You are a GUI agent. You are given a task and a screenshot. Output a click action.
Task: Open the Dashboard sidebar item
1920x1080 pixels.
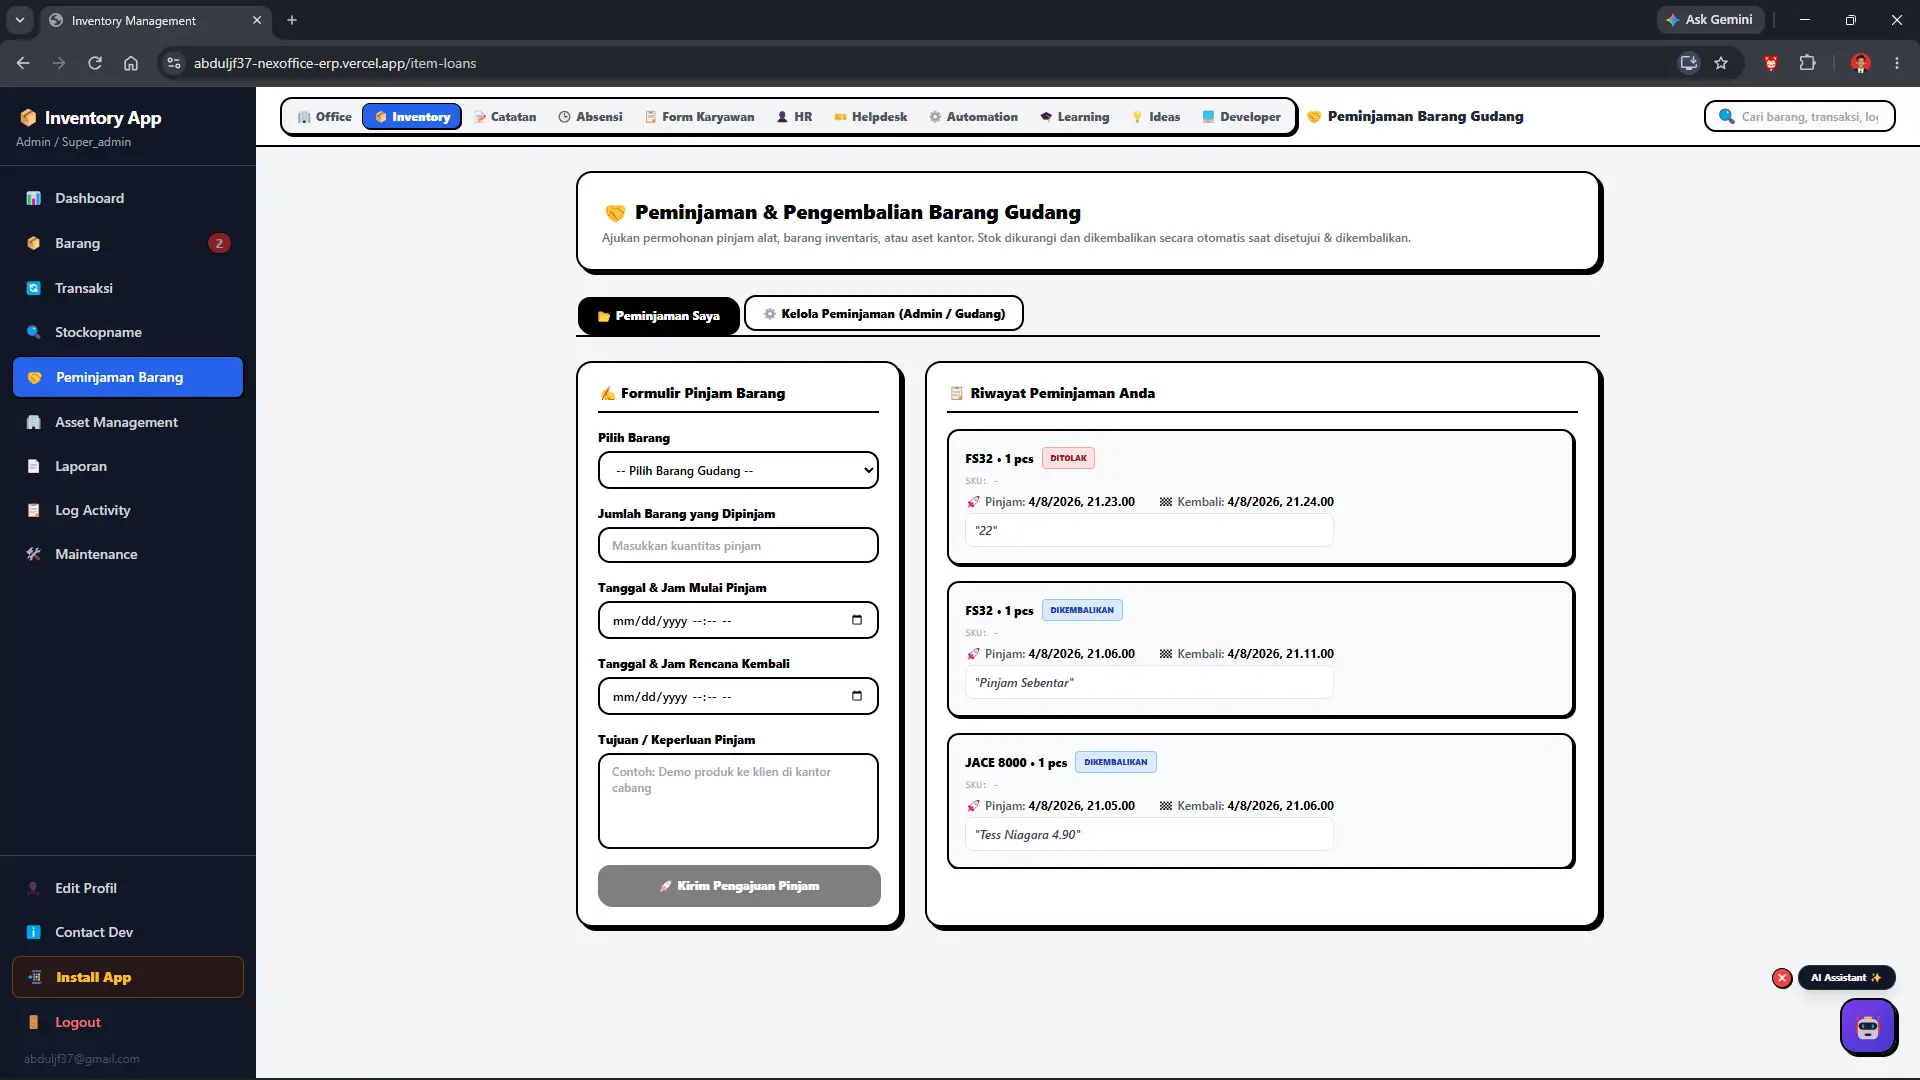(128, 198)
